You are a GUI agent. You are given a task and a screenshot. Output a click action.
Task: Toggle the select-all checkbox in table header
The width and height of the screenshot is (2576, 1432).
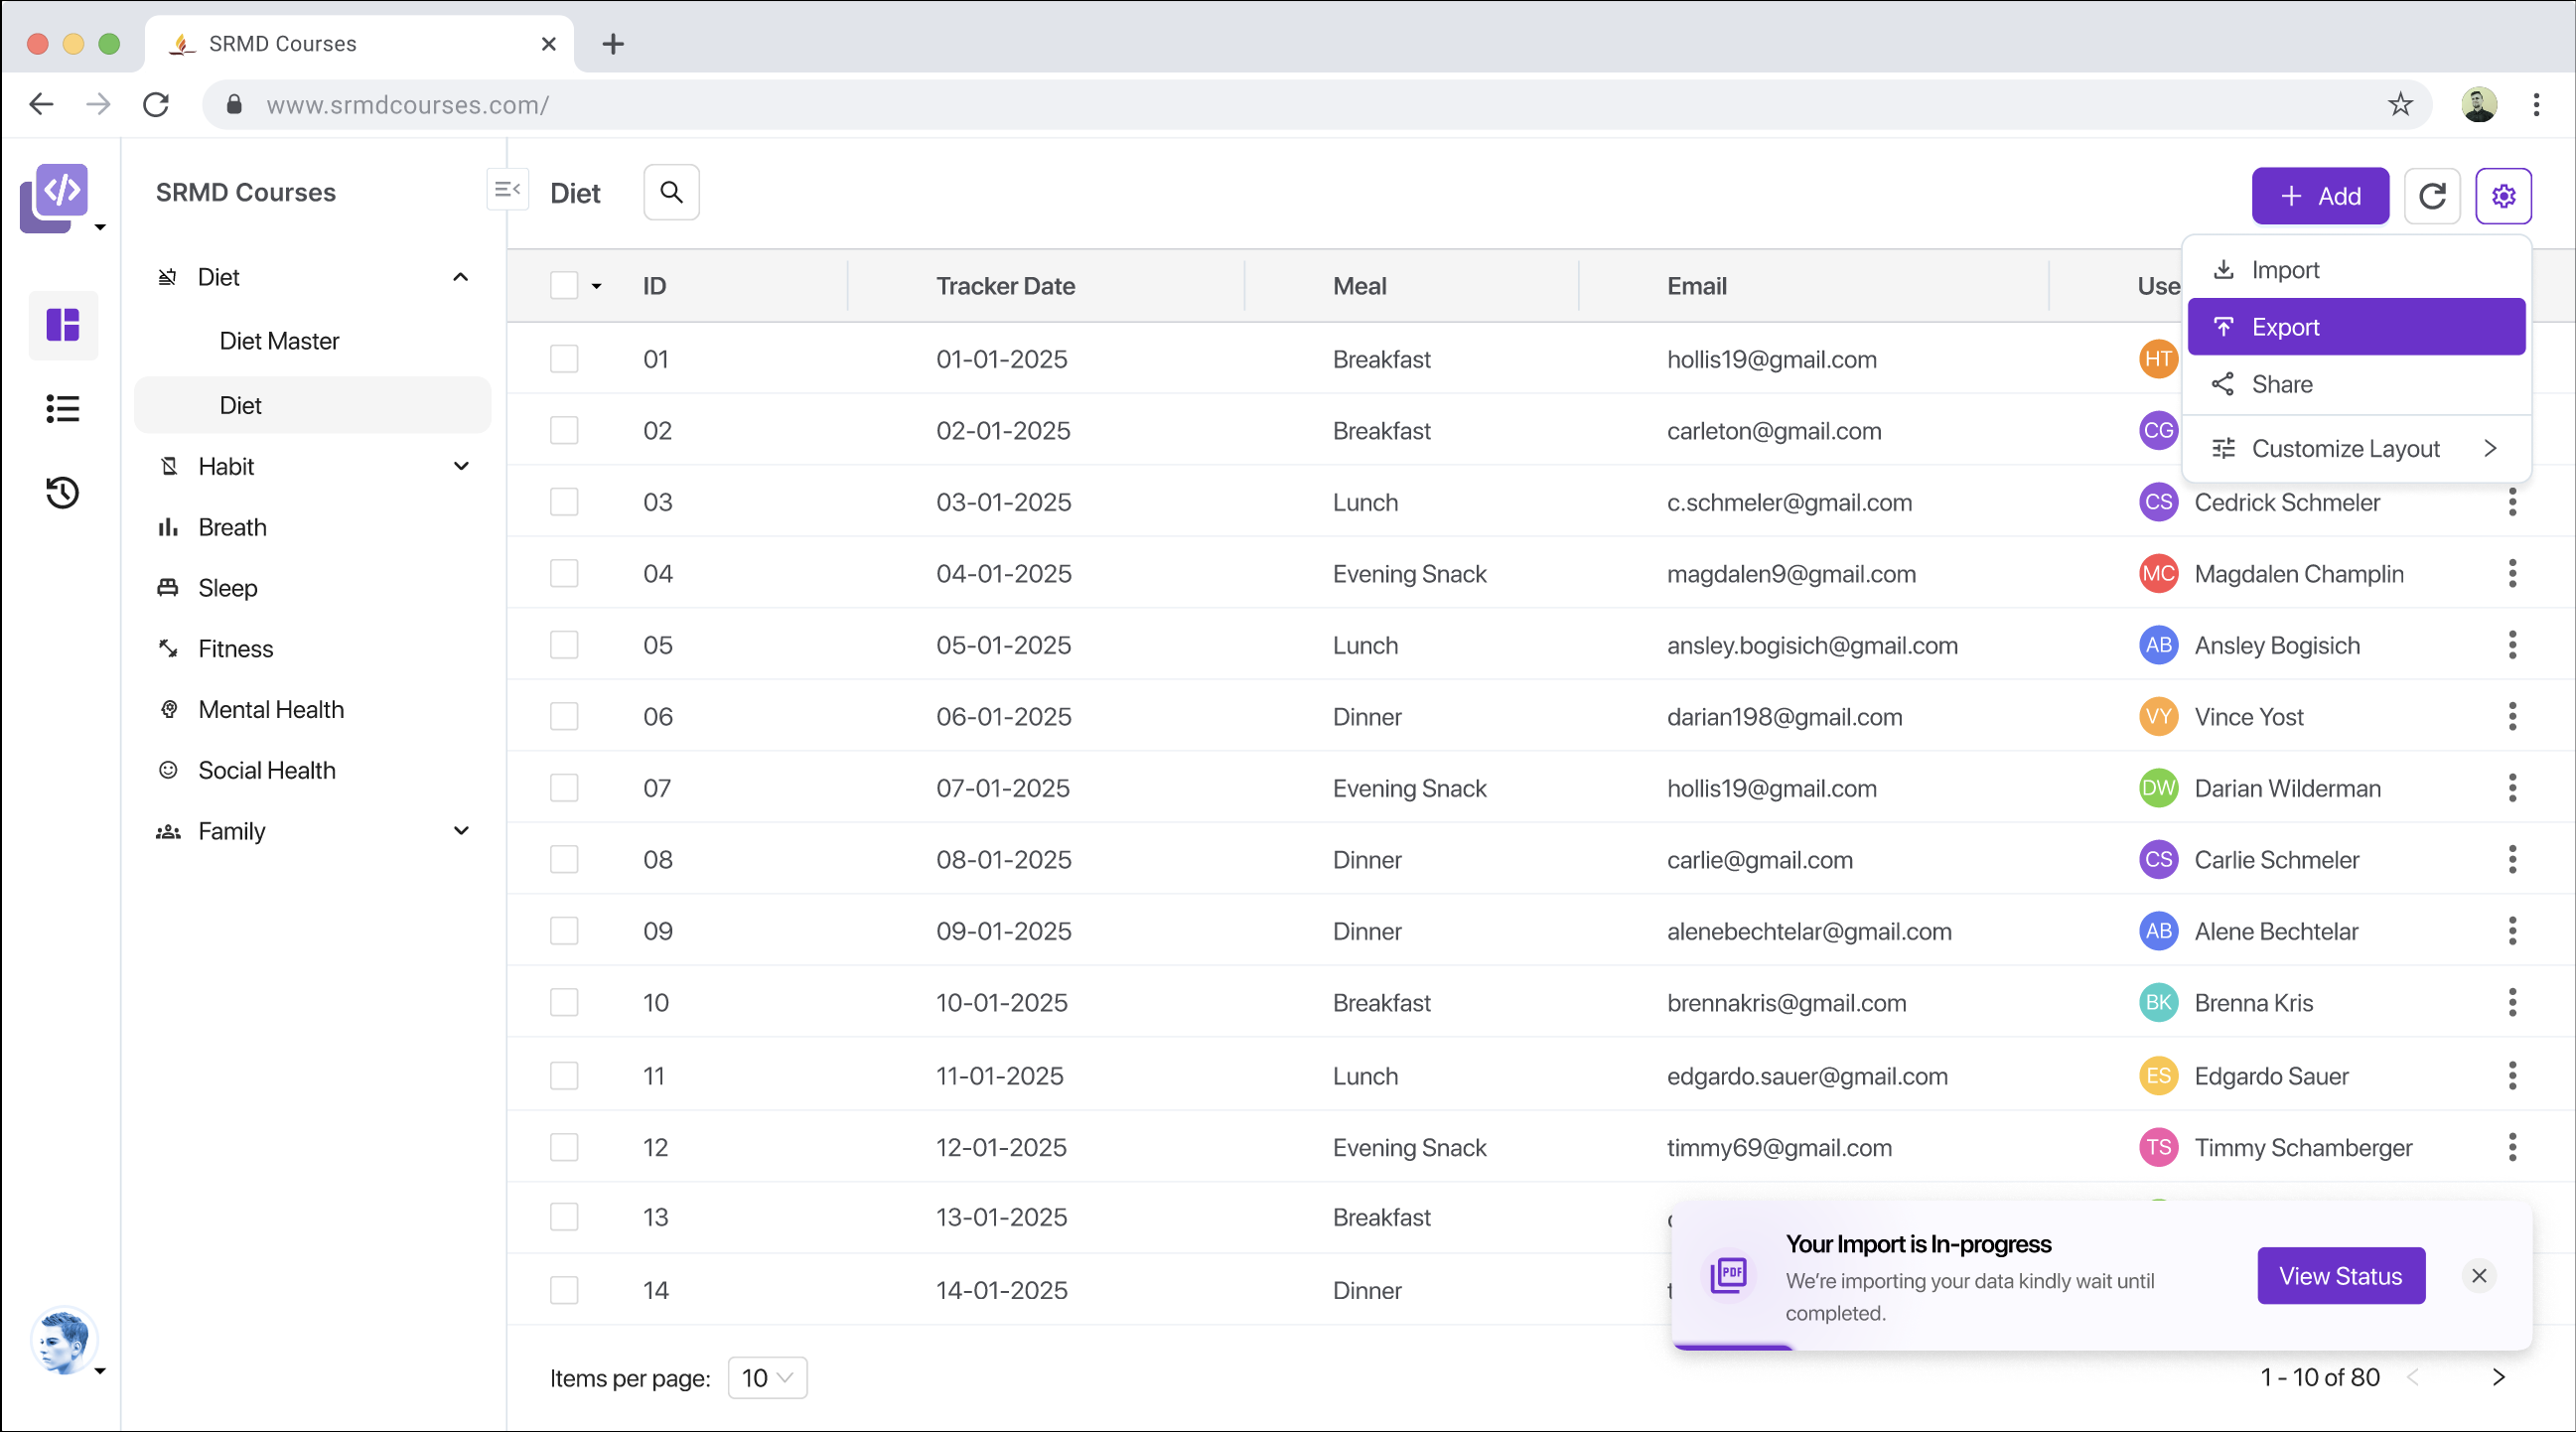(x=564, y=286)
